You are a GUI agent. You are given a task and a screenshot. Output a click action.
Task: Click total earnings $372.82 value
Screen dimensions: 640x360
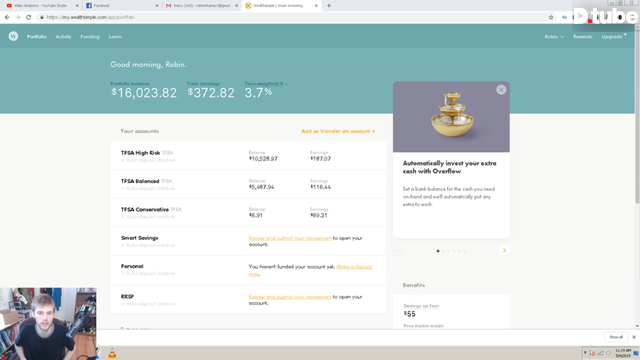click(x=211, y=93)
